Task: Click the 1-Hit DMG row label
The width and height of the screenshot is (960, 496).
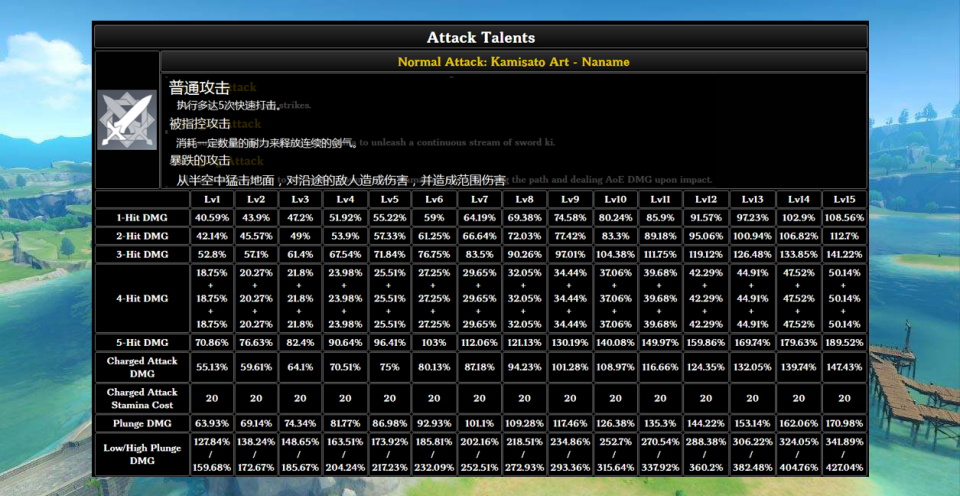Action: (x=142, y=217)
